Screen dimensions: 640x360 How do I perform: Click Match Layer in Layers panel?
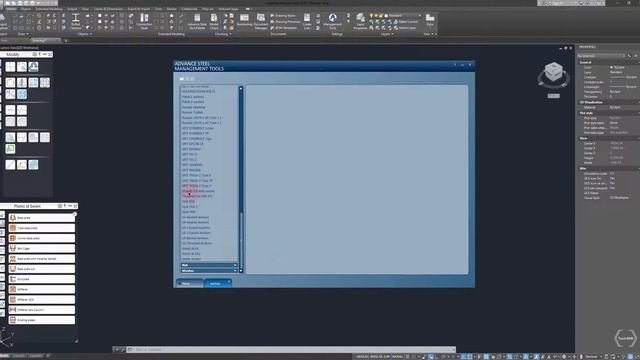tap(405, 28)
